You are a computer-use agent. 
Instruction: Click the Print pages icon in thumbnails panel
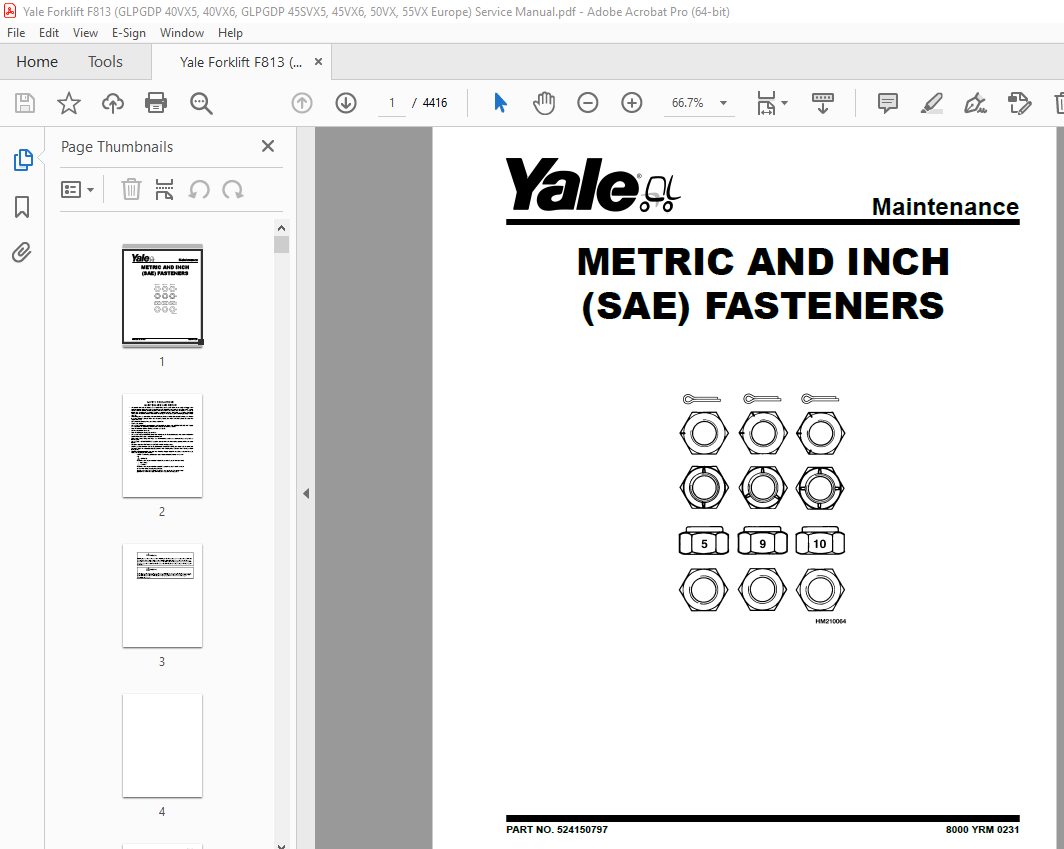(164, 189)
